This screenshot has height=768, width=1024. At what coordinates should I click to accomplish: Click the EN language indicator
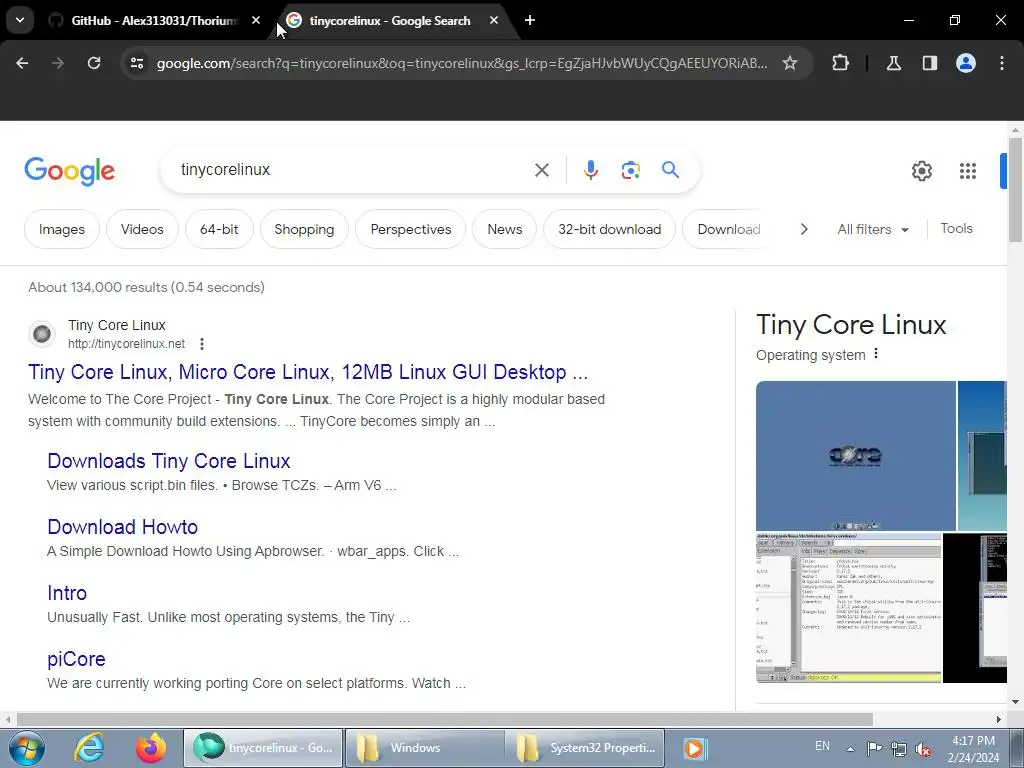(822, 746)
